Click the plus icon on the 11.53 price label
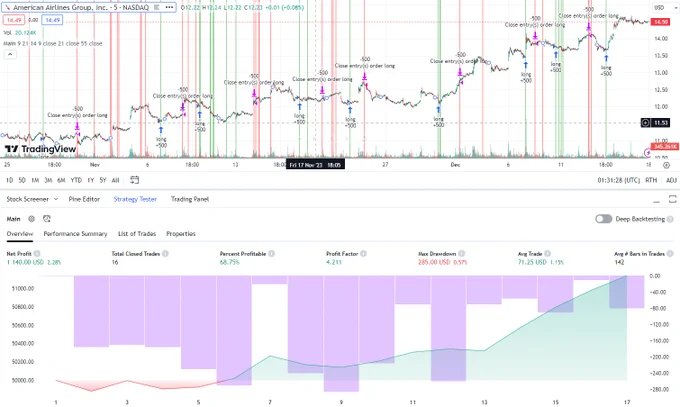Screen dimensions: 680x407 [x=645, y=123]
